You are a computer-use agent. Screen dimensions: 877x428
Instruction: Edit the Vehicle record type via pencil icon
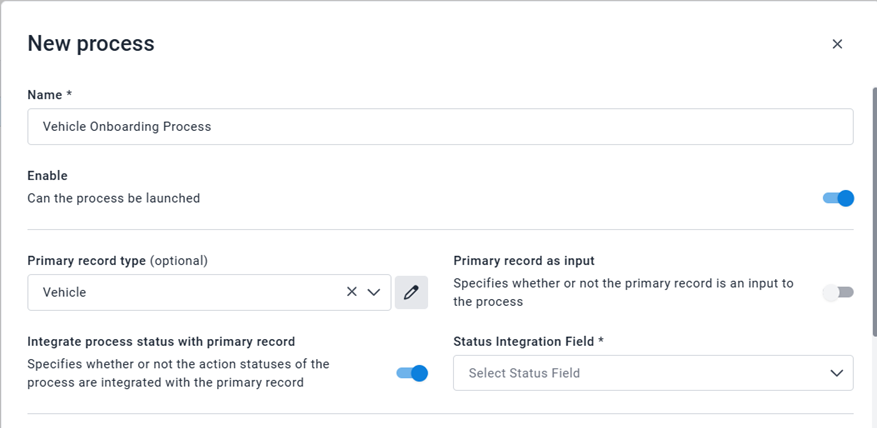(x=411, y=292)
